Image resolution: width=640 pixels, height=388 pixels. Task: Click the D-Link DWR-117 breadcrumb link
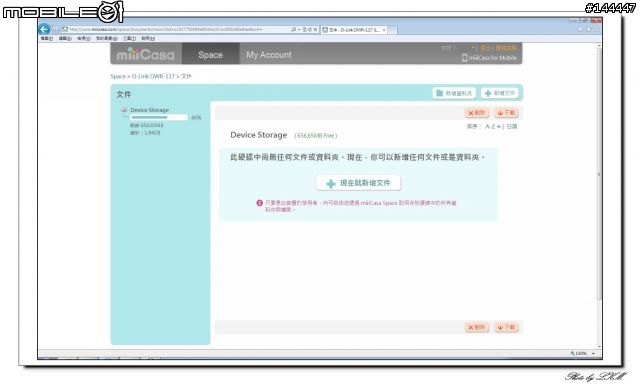[153, 76]
